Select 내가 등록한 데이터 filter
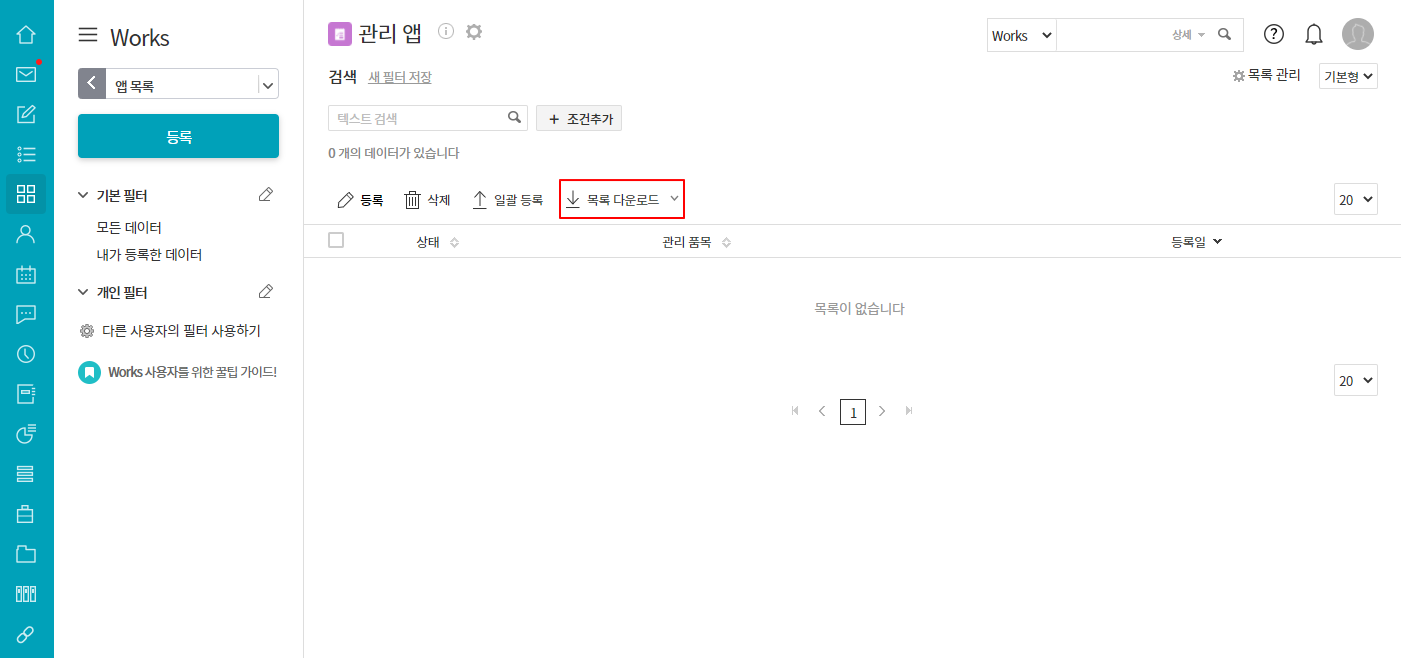1401x658 pixels. tap(149, 255)
